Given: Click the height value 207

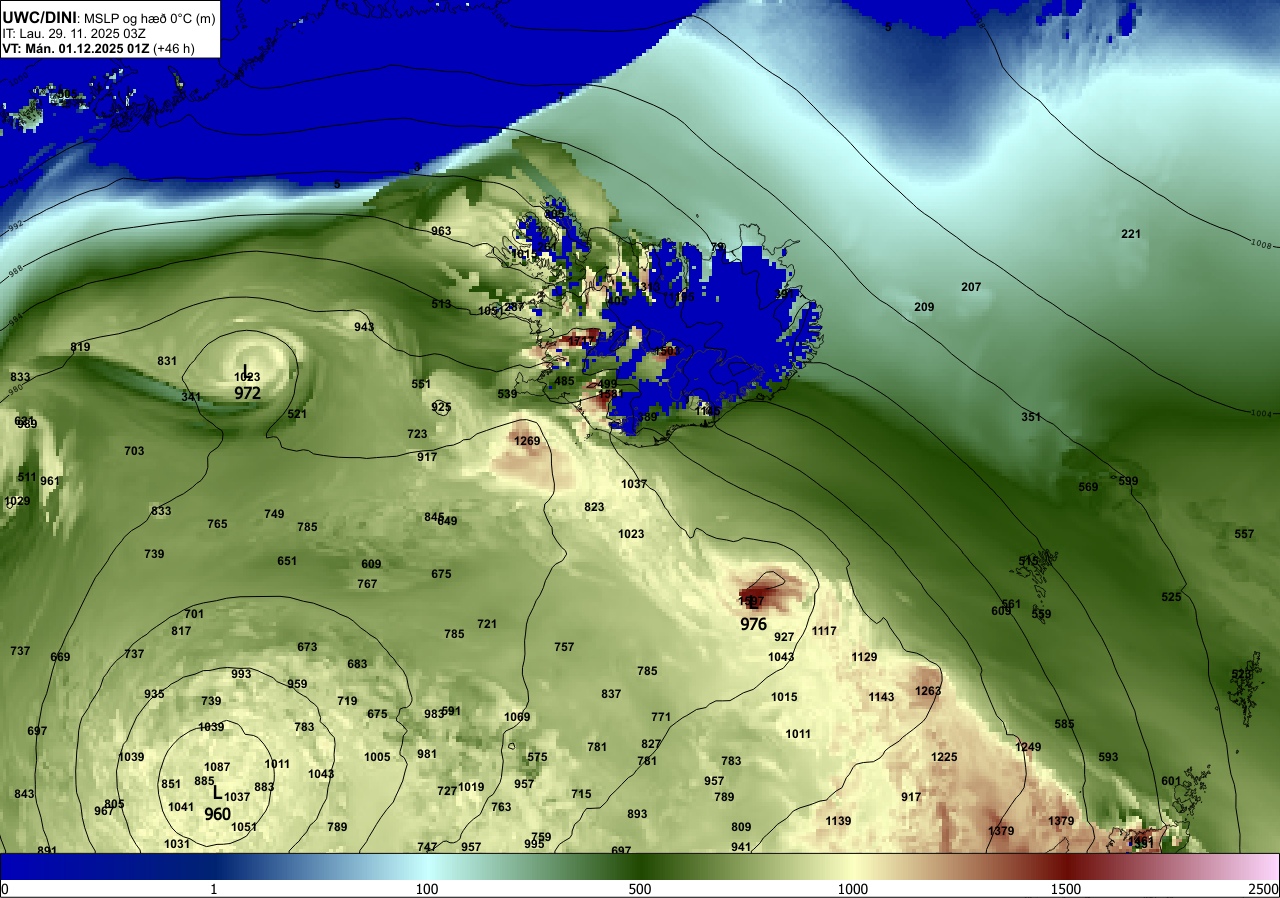Looking at the screenshot, I should (971, 287).
